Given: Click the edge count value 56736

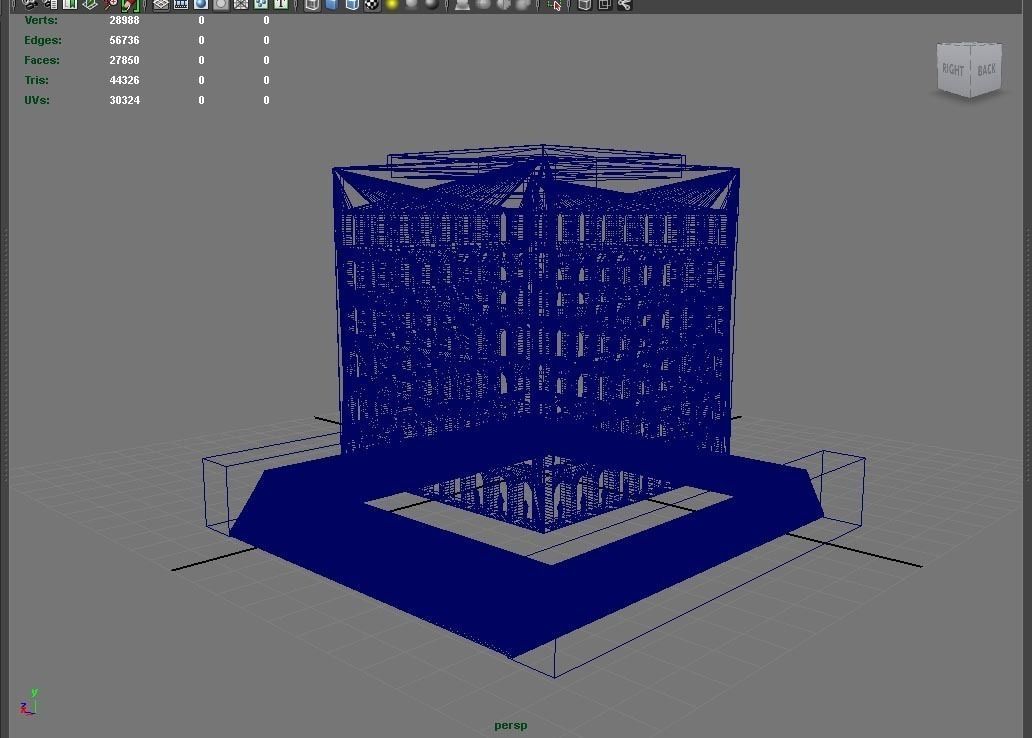Looking at the screenshot, I should pos(124,40).
